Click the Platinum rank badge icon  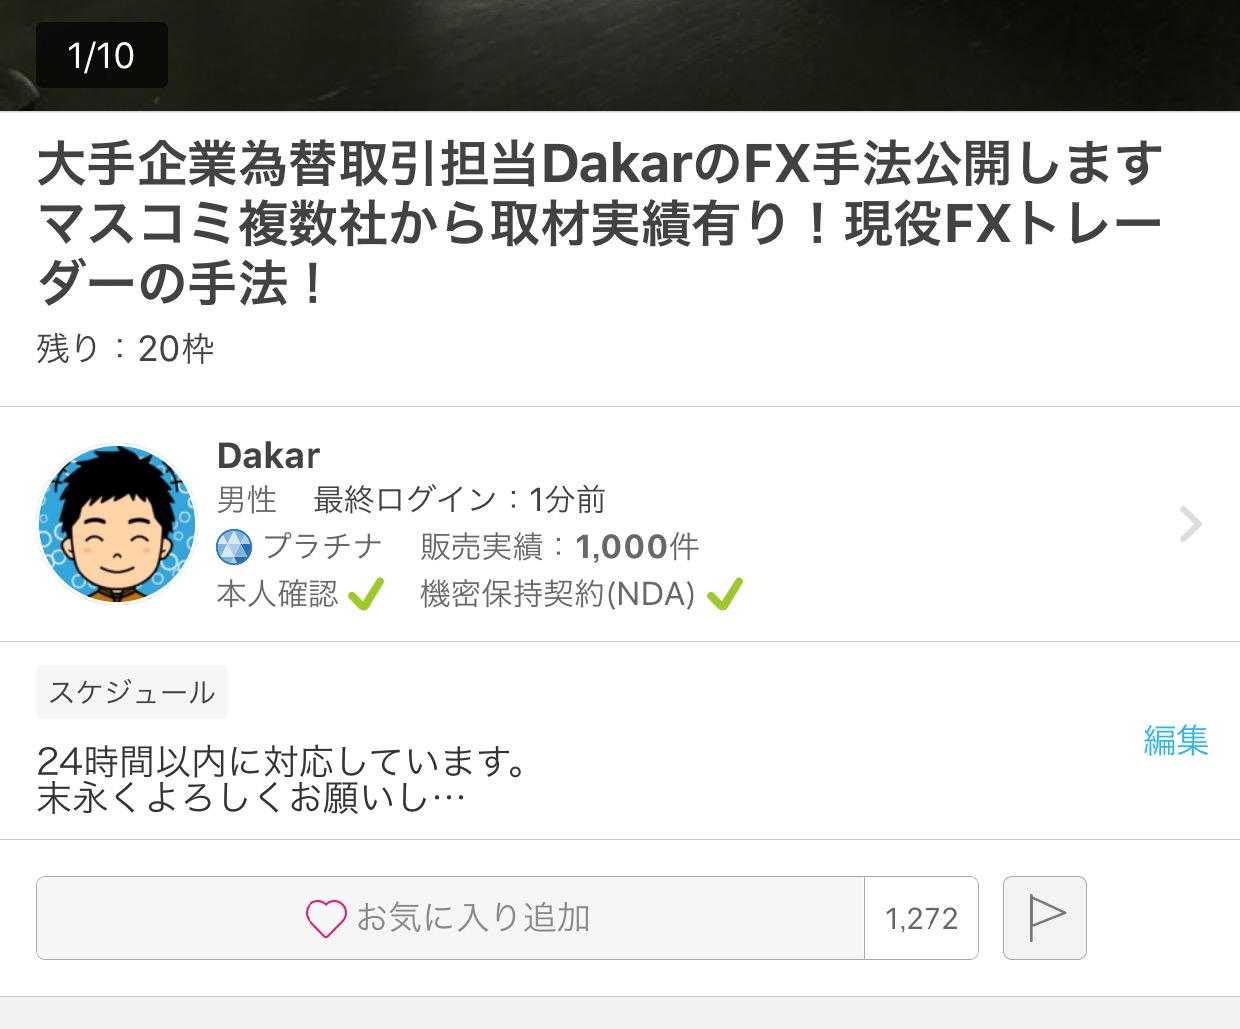tap(235, 547)
